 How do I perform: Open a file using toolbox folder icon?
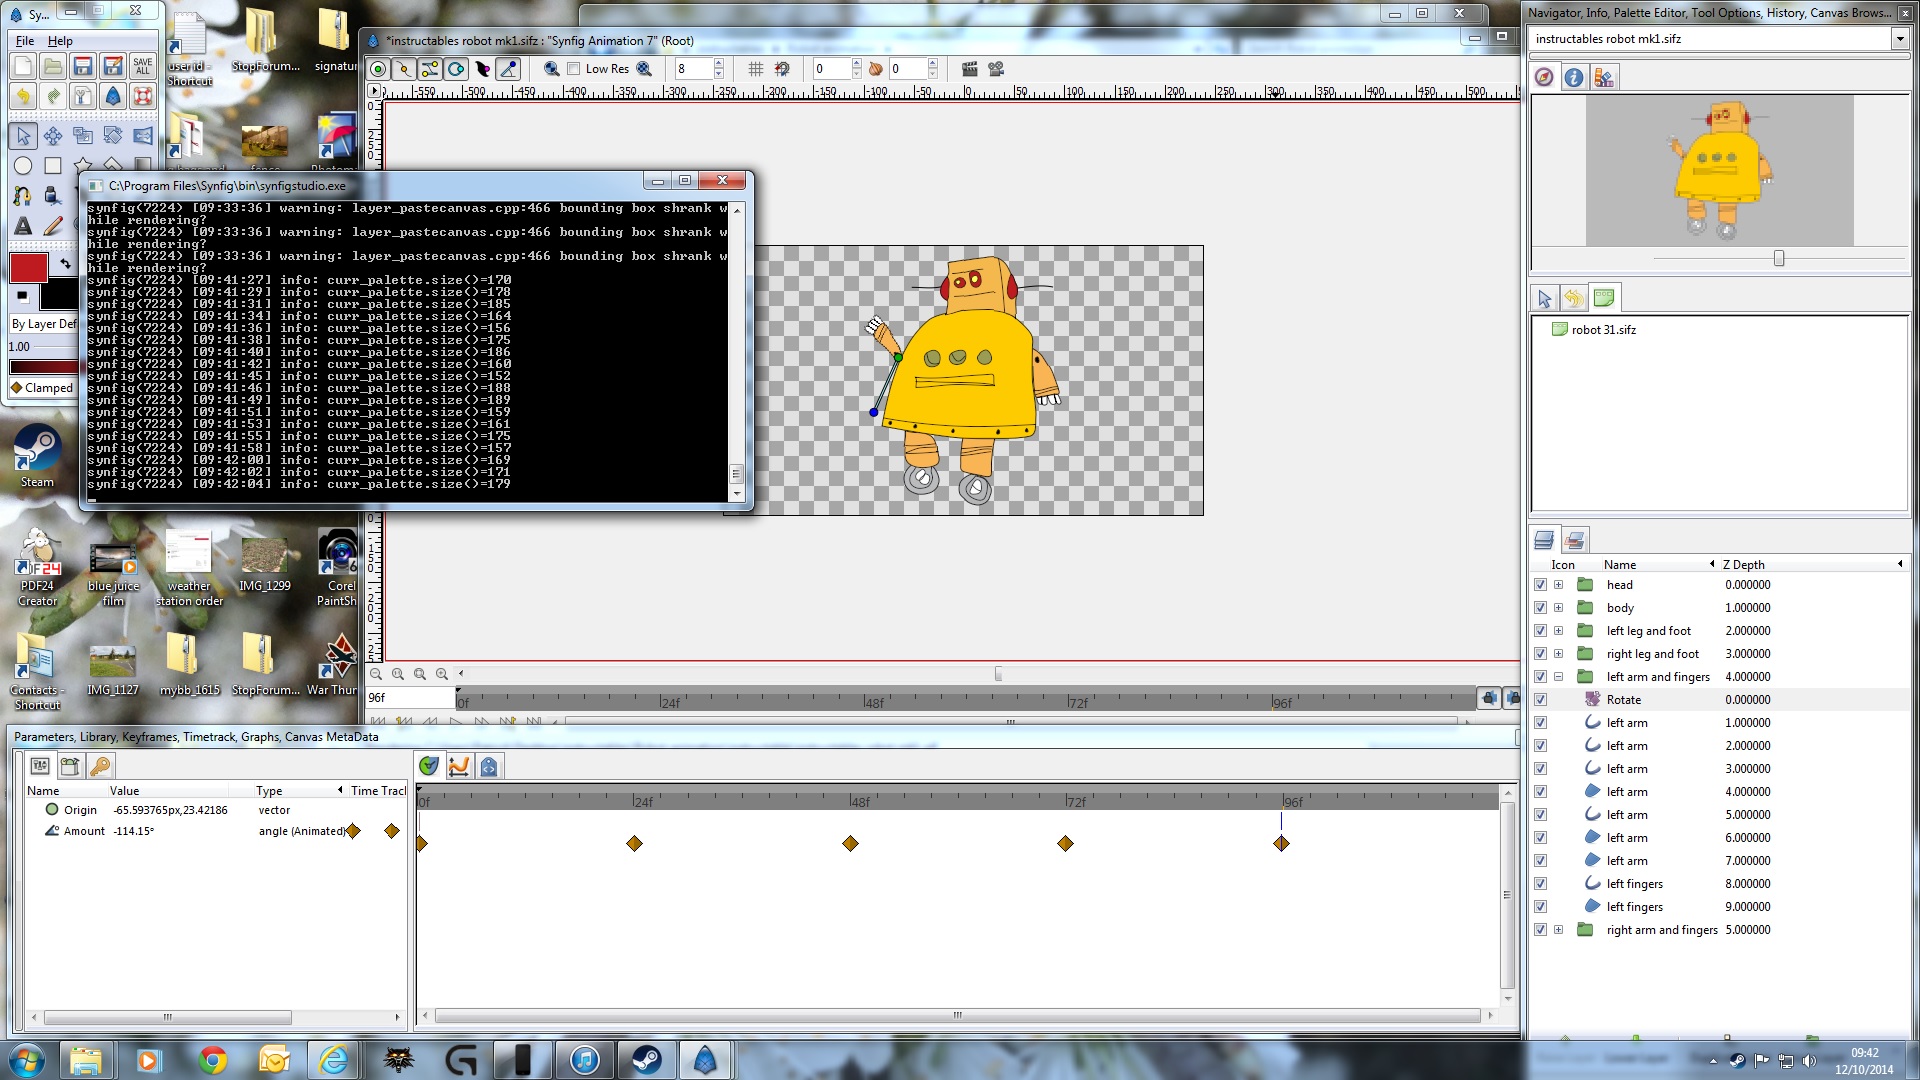click(x=53, y=66)
